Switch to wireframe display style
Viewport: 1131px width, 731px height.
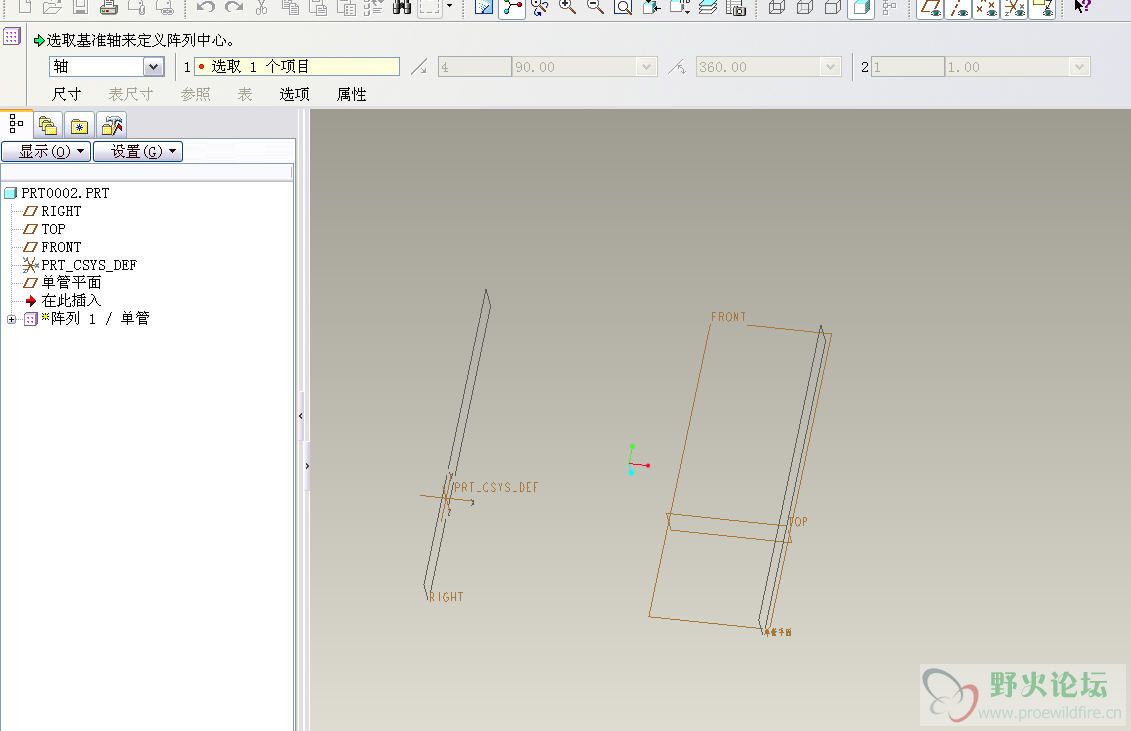[777, 6]
